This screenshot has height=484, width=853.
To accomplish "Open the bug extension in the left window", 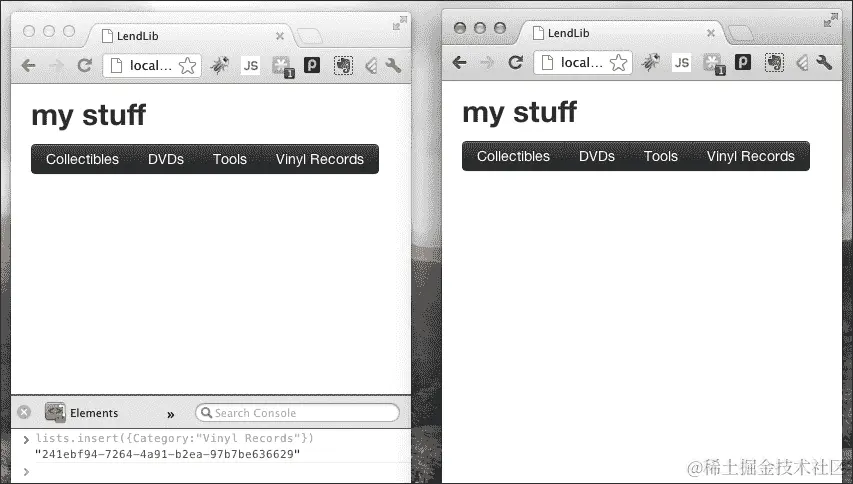I will pyautogui.click(x=219, y=66).
